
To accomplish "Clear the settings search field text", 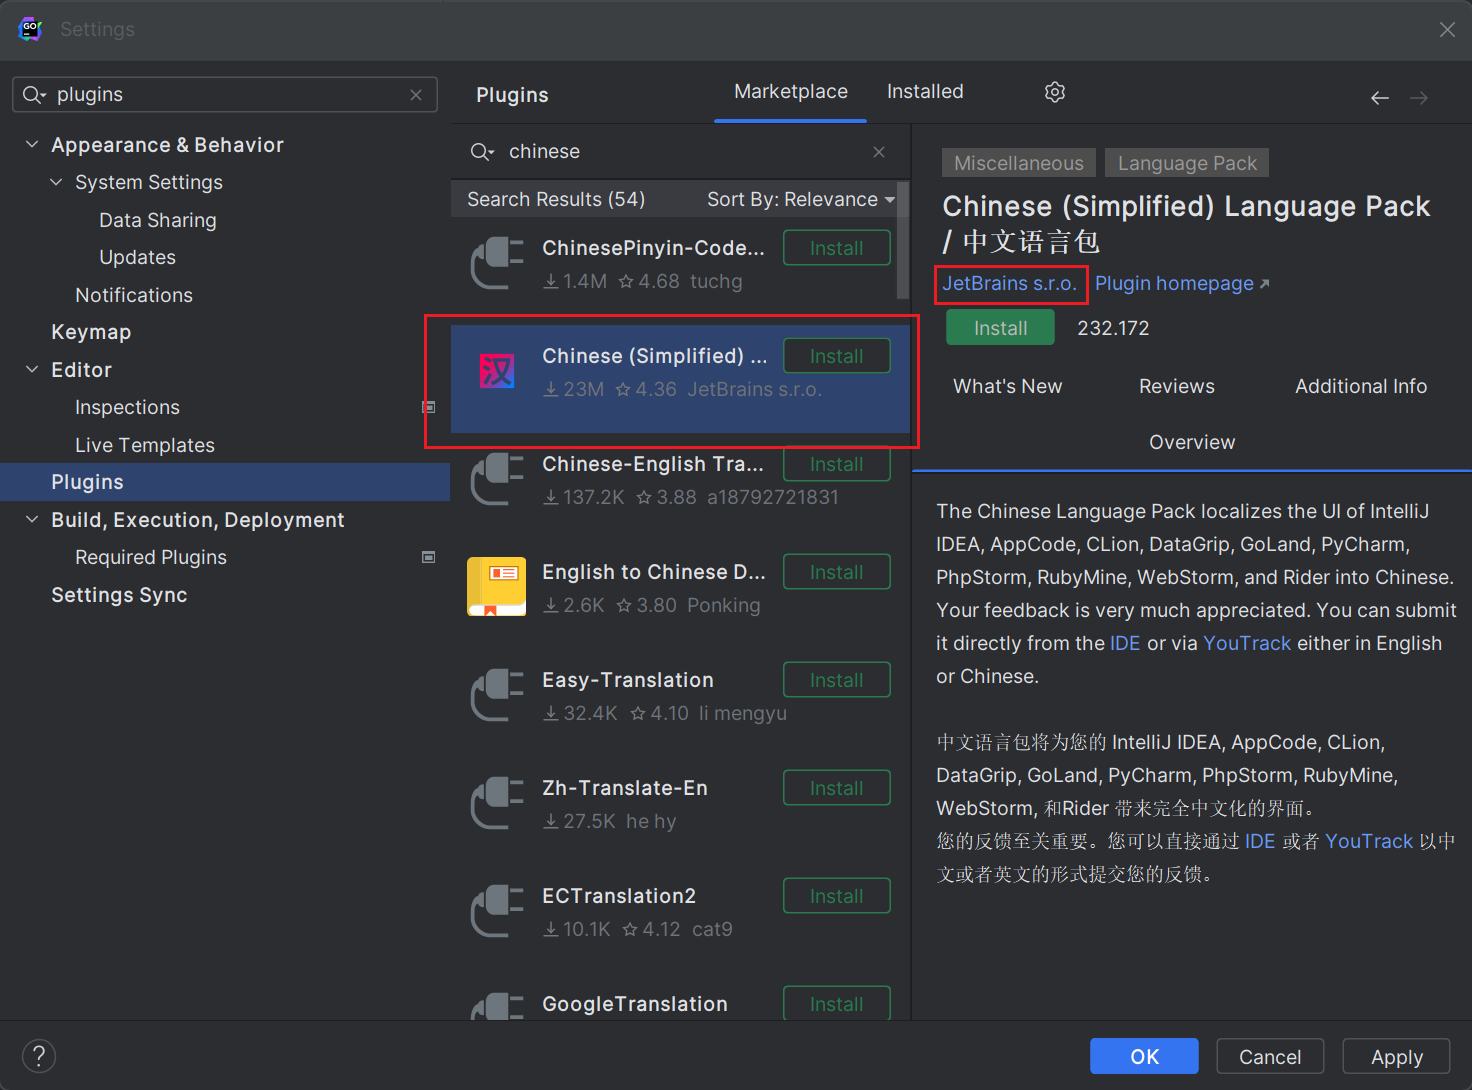I will 416,95.
